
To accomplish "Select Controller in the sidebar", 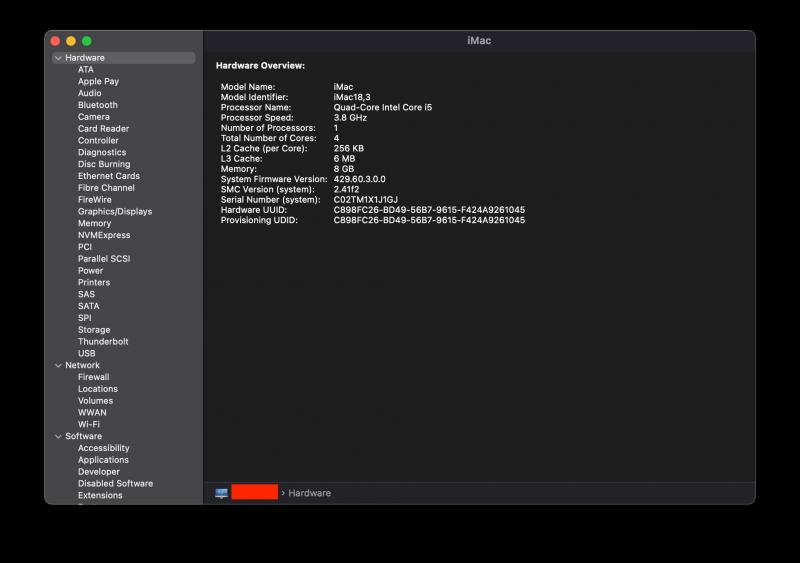I will tap(98, 140).
